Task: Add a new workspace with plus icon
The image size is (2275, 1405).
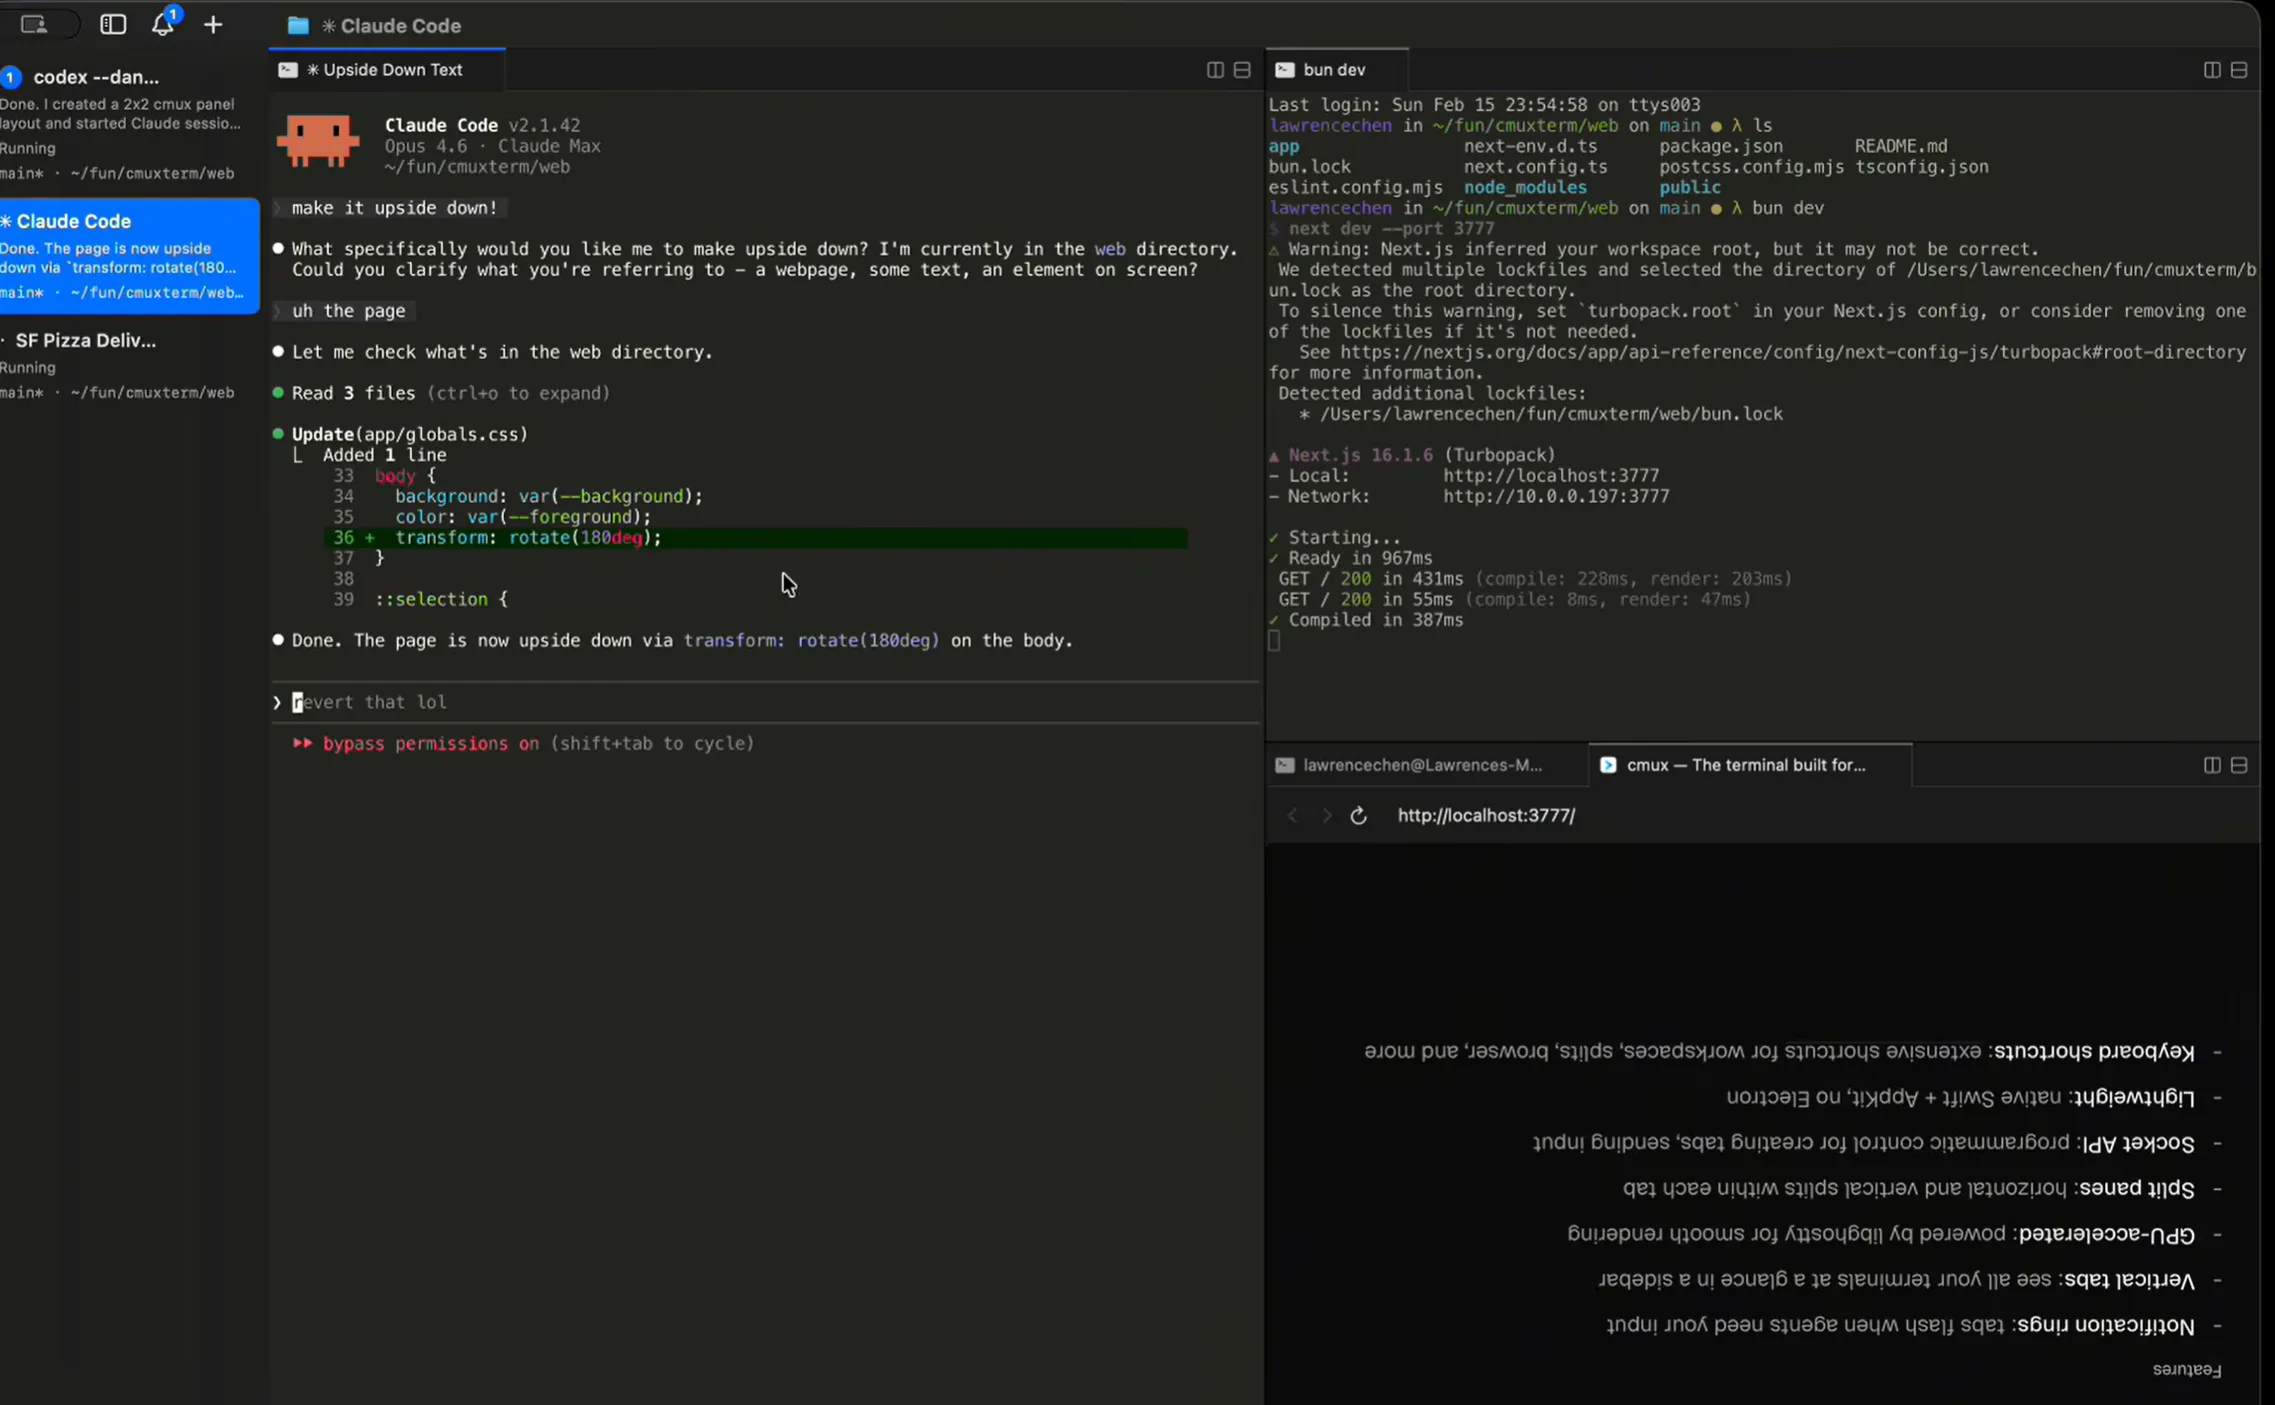Action: coord(213,25)
